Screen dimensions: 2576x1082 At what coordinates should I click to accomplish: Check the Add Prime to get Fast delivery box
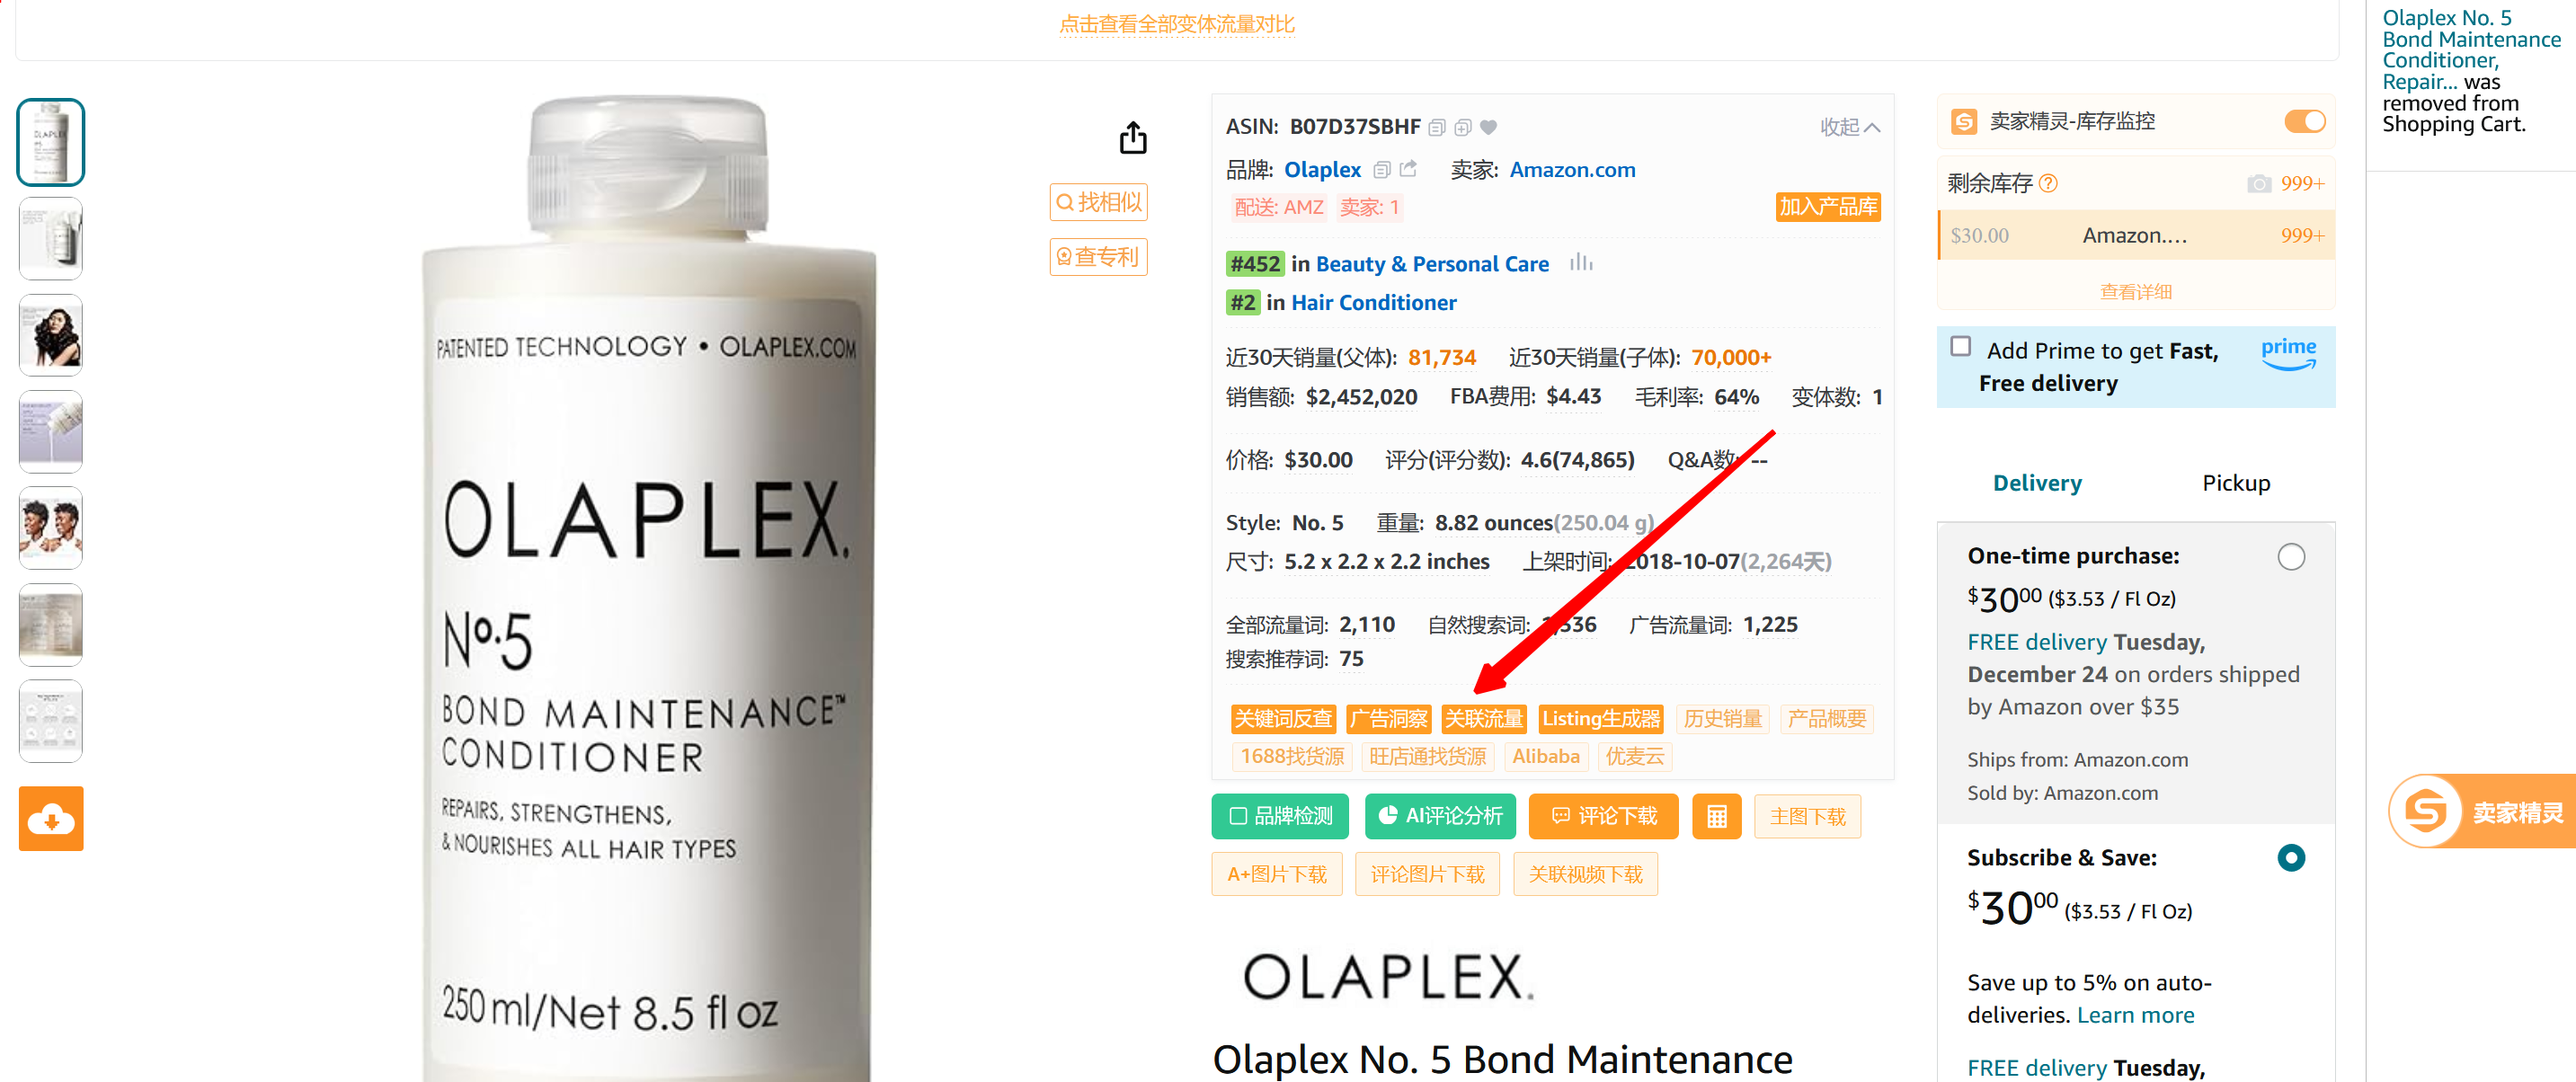pos(1960,346)
